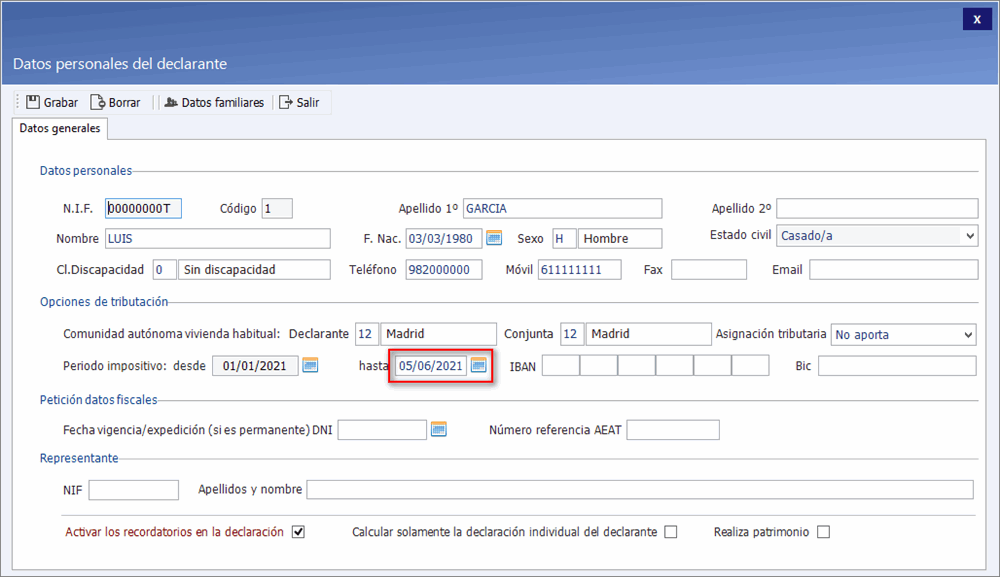Viewport: 1000px width, 577px height.
Task: Expand the Estado civil dropdown
Action: [x=968, y=236]
